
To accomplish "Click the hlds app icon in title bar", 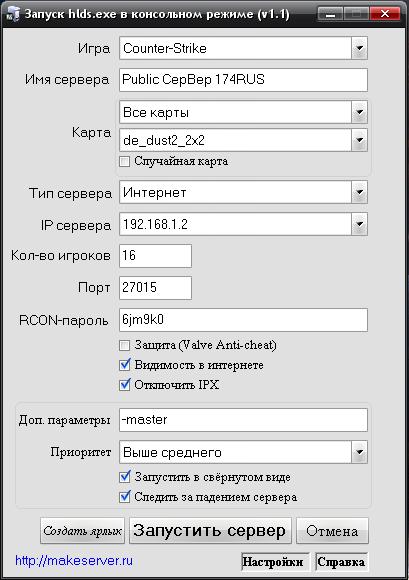I will pos(13,14).
